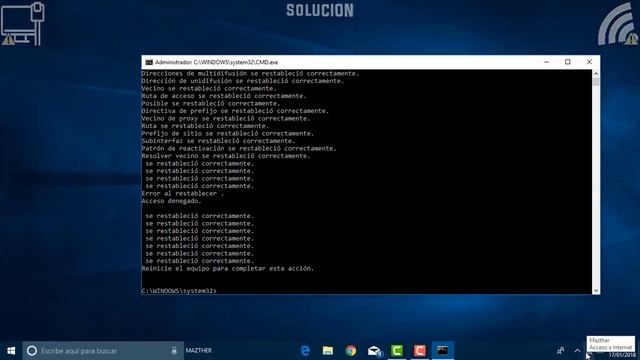Image resolution: width=640 pixels, height=360 pixels.
Task: Click the 'Reinicie el equipo para completar' line
Action: pyautogui.click(x=228, y=268)
